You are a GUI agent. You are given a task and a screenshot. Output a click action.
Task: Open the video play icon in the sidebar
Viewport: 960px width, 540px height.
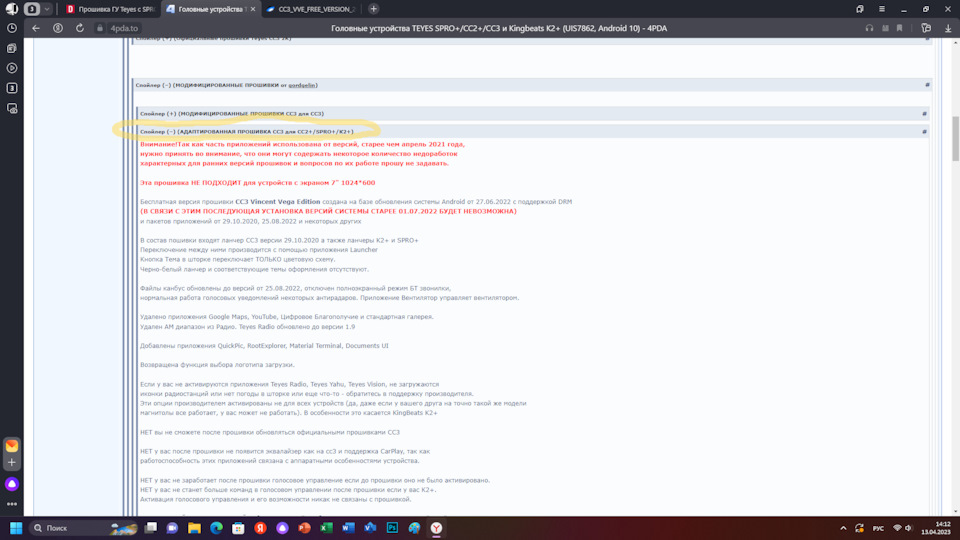tap(12, 68)
